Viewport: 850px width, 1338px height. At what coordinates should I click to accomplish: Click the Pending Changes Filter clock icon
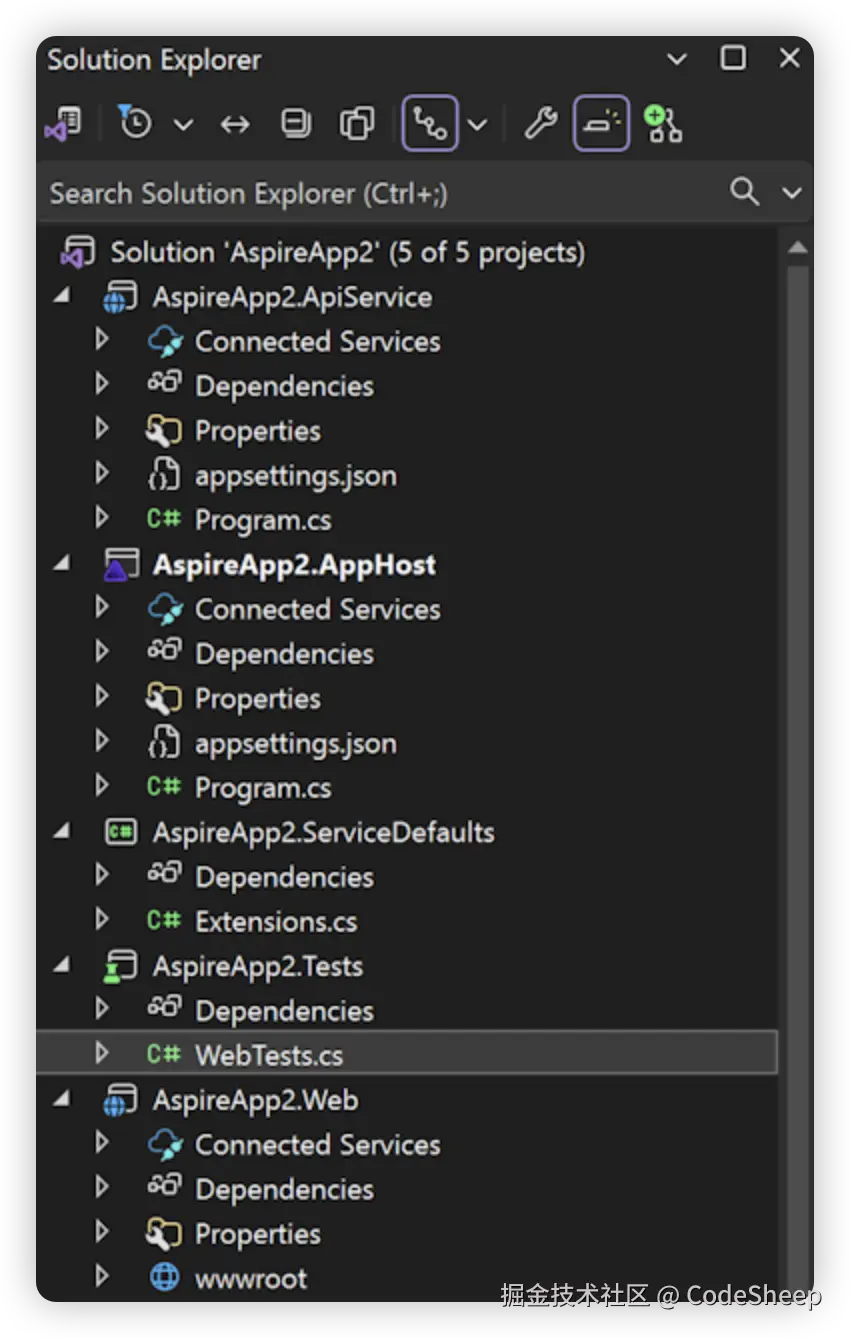point(135,123)
